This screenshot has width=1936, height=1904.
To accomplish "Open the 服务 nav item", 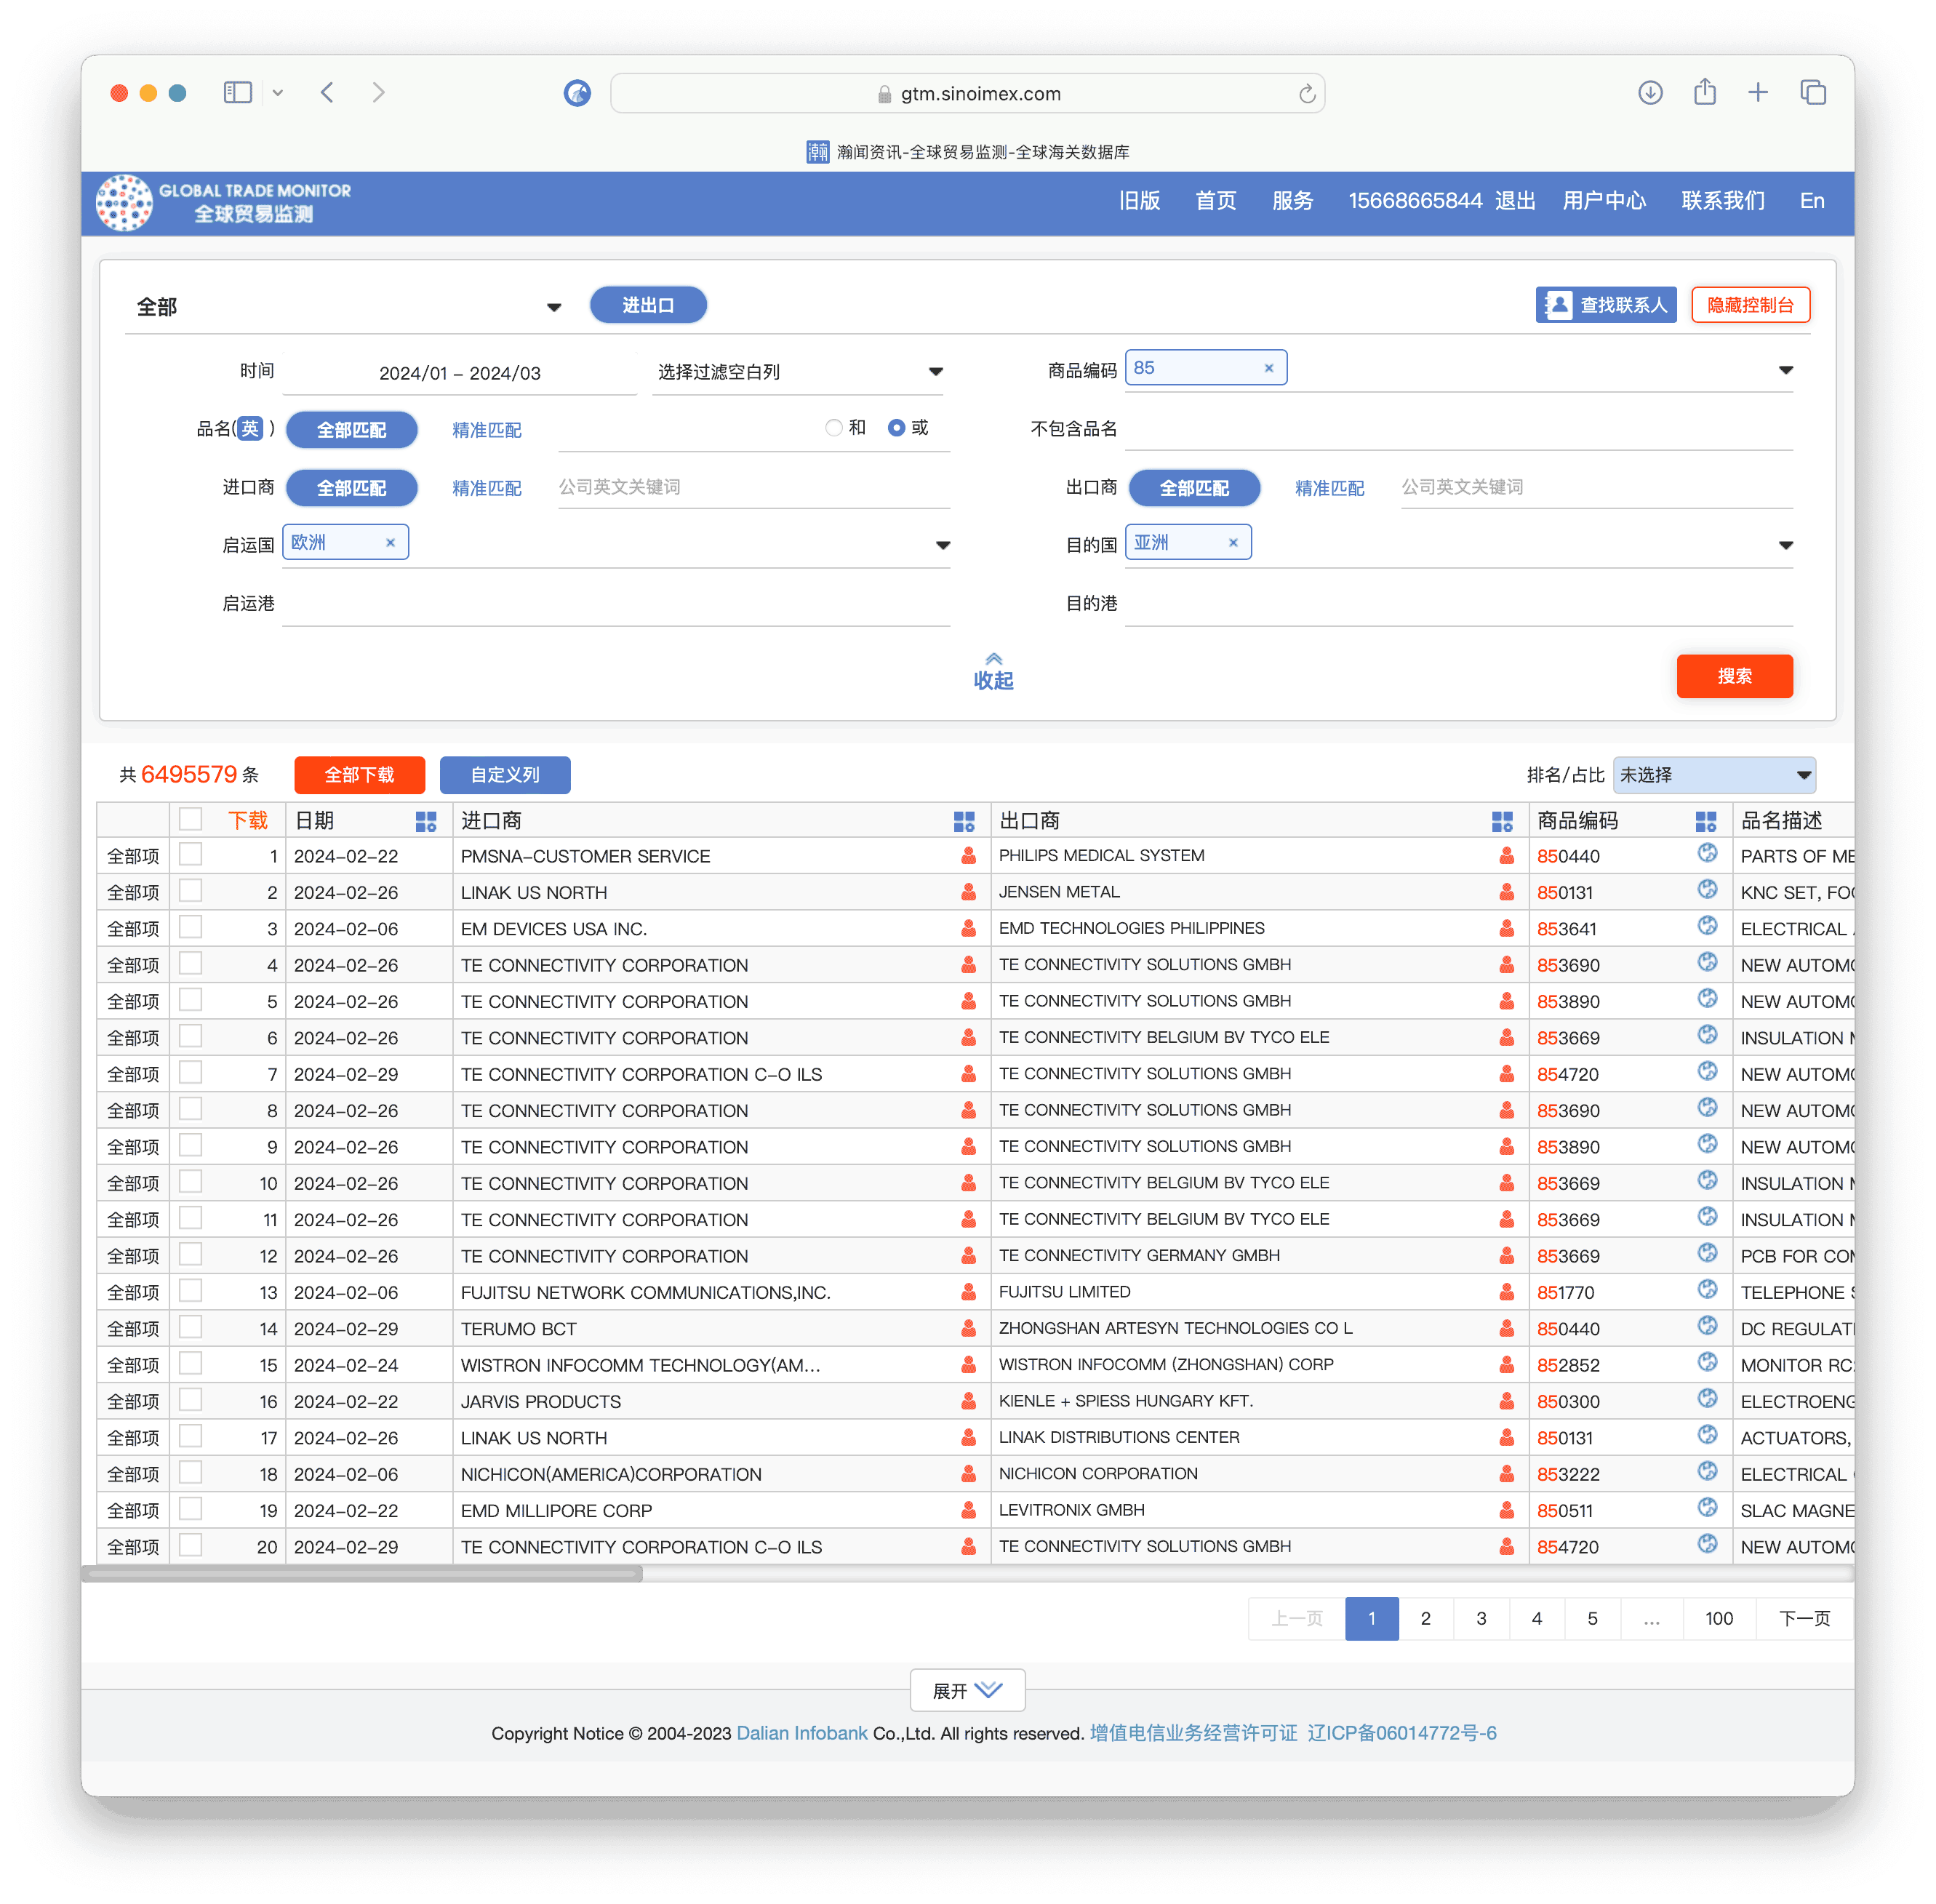I will [1292, 201].
